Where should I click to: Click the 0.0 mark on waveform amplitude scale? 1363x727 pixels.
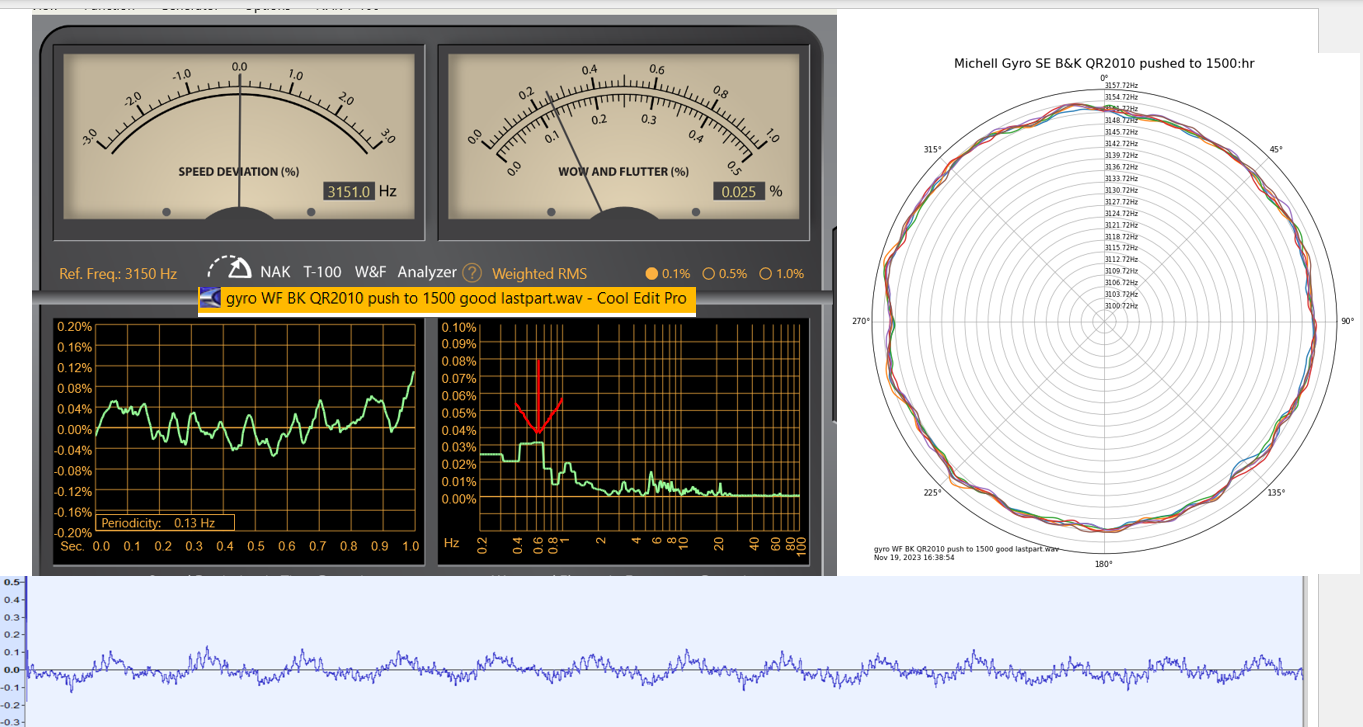point(12,669)
